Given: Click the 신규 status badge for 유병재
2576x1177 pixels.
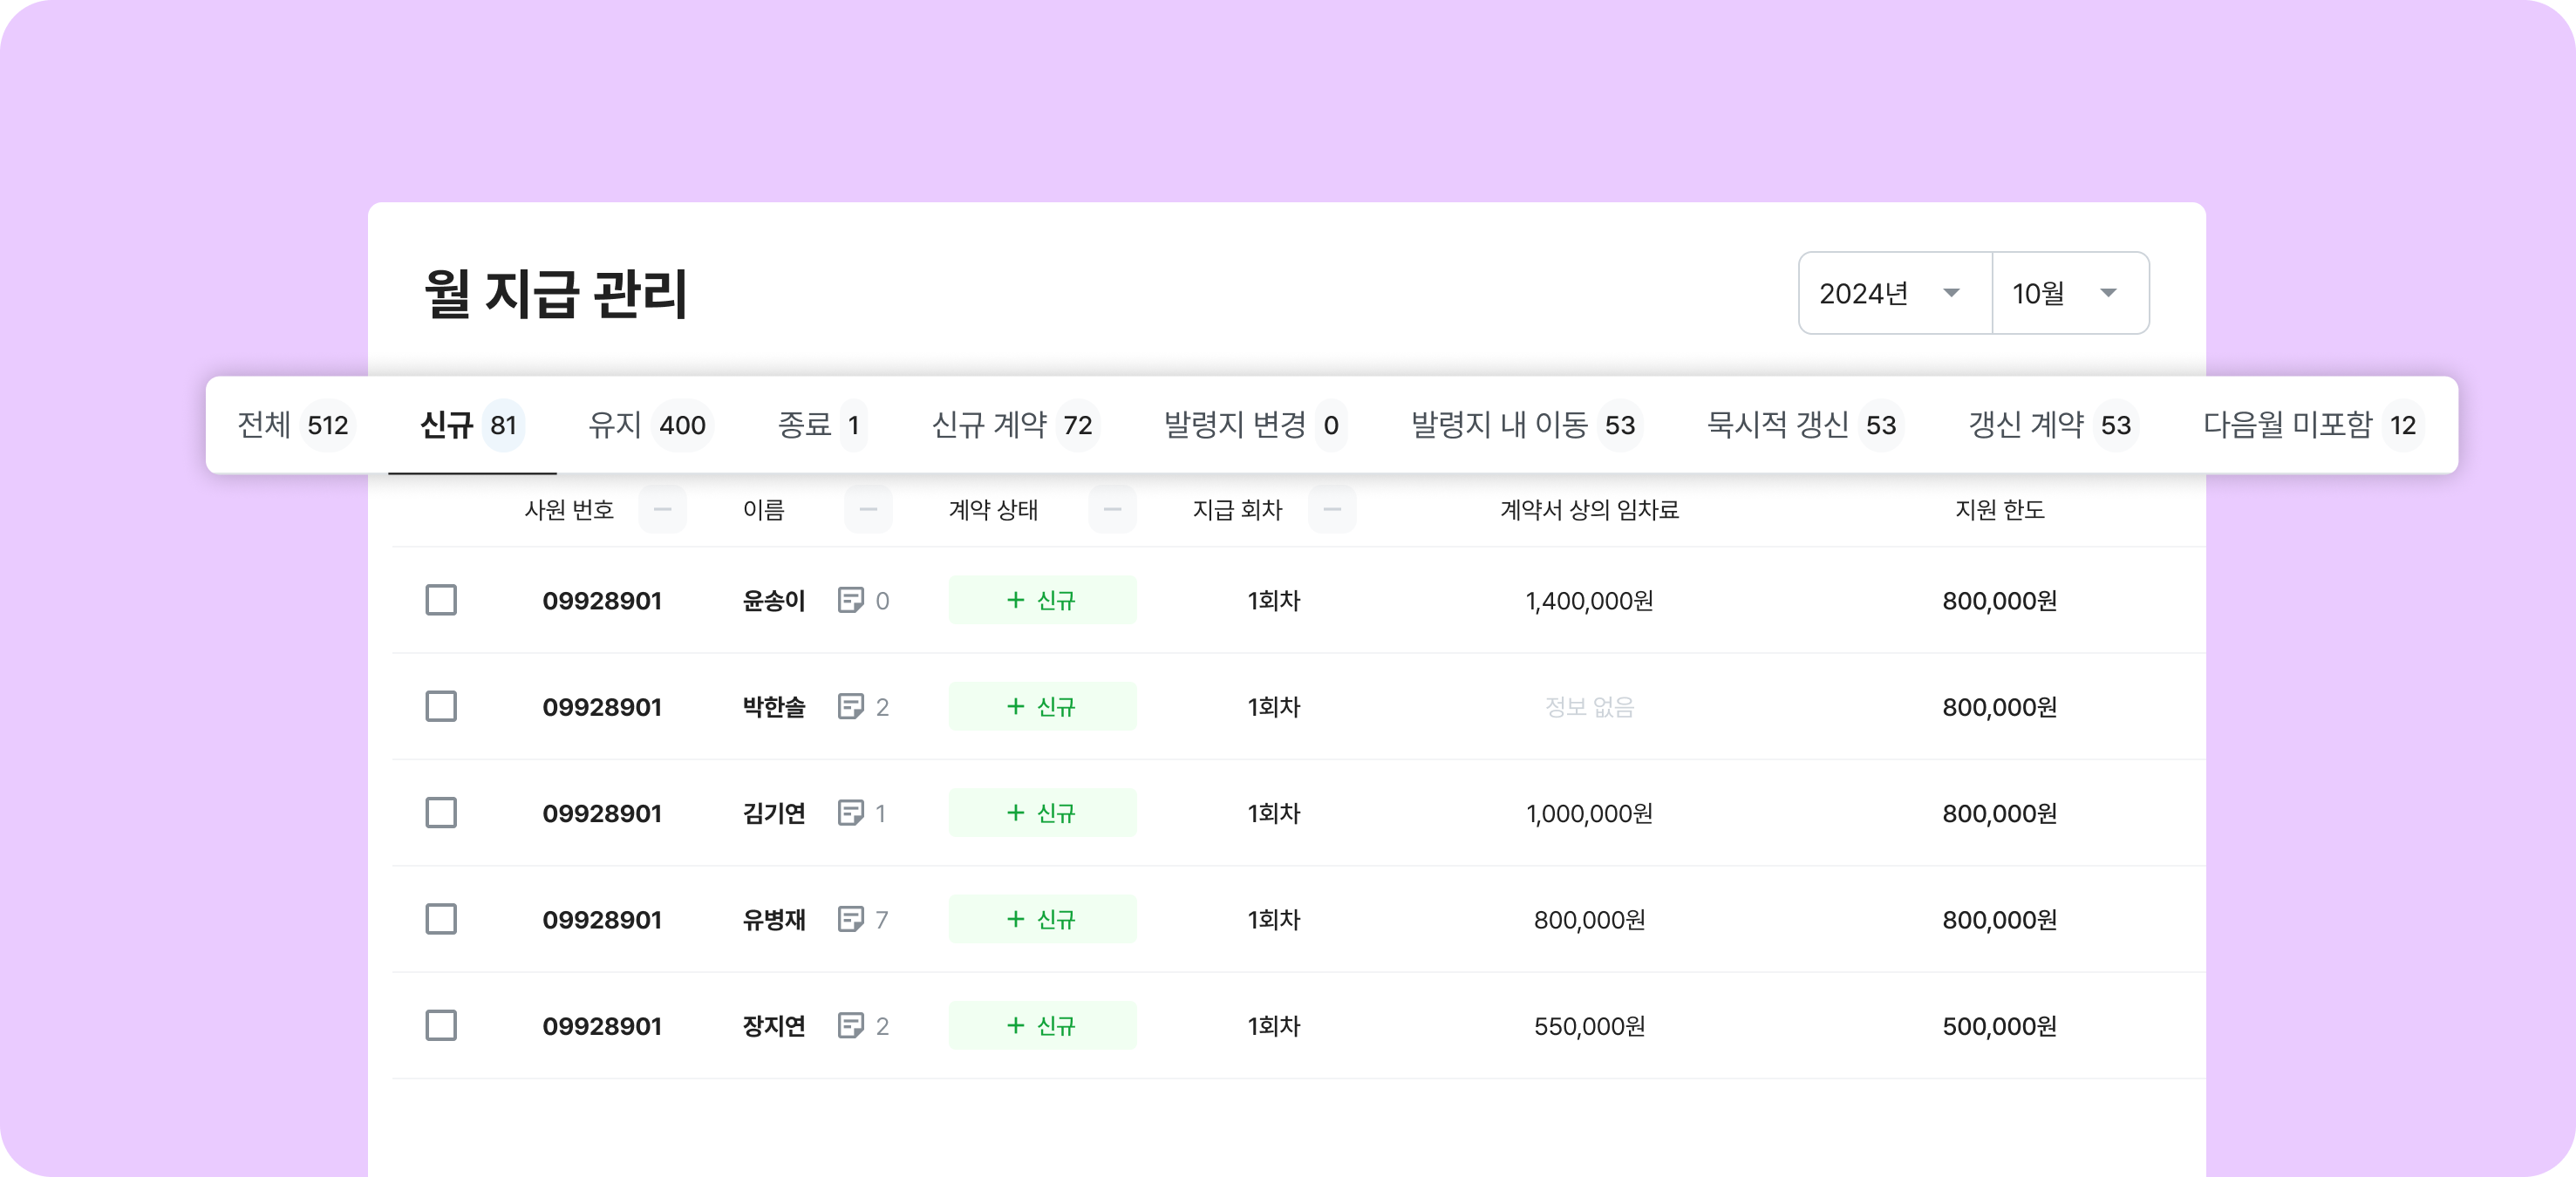Looking at the screenshot, I should point(1042,919).
